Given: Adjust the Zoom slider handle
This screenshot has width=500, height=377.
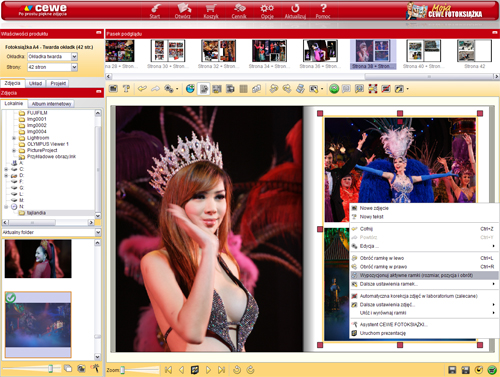Looking at the screenshot, I should (x=123, y=370).
